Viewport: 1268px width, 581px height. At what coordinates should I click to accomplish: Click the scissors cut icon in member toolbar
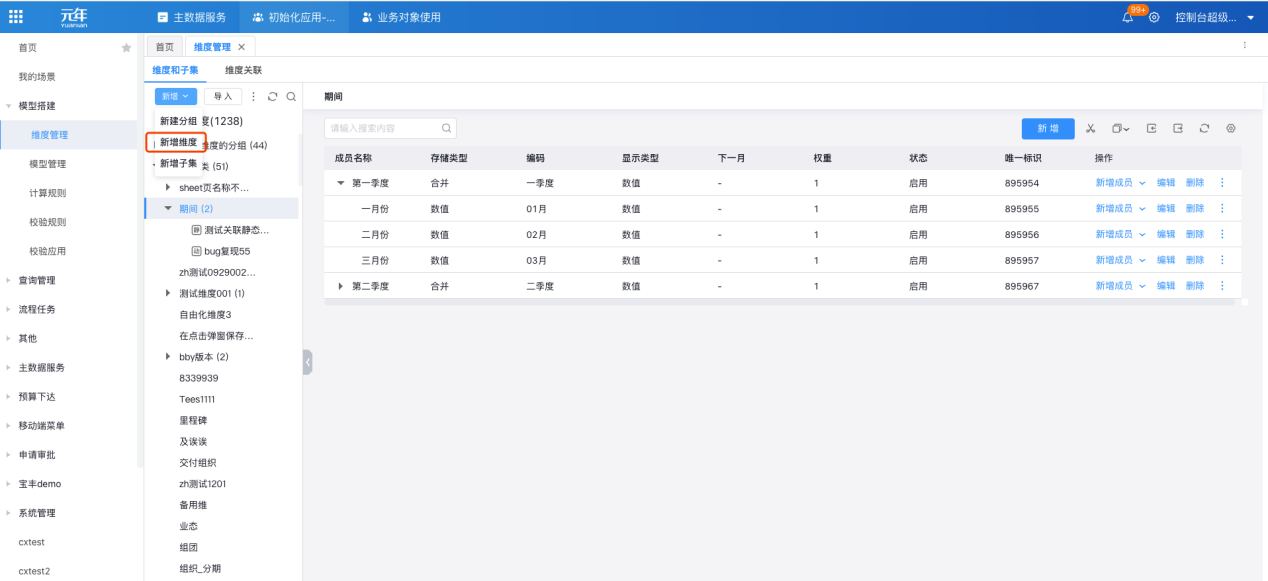click(x=1091, y=129)
